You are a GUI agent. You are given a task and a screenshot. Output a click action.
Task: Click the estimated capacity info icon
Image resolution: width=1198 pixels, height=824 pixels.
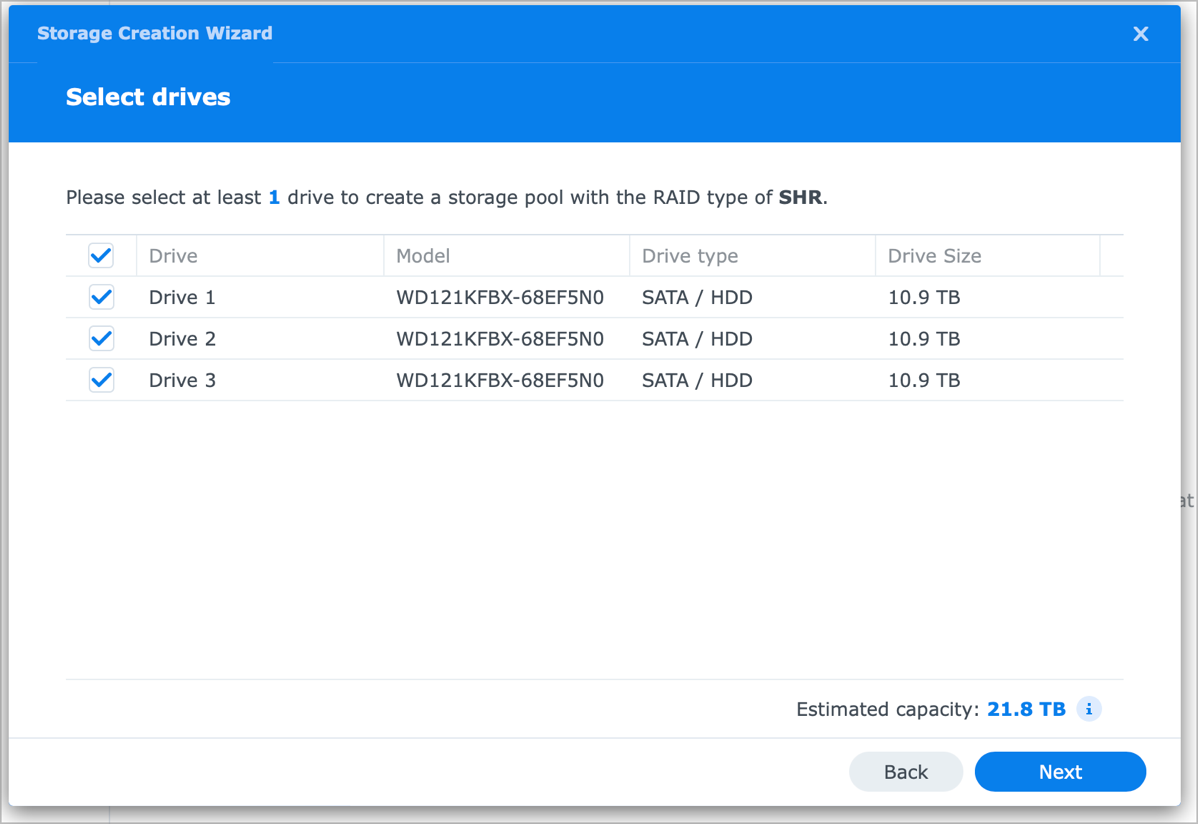tap(1089, 709)
